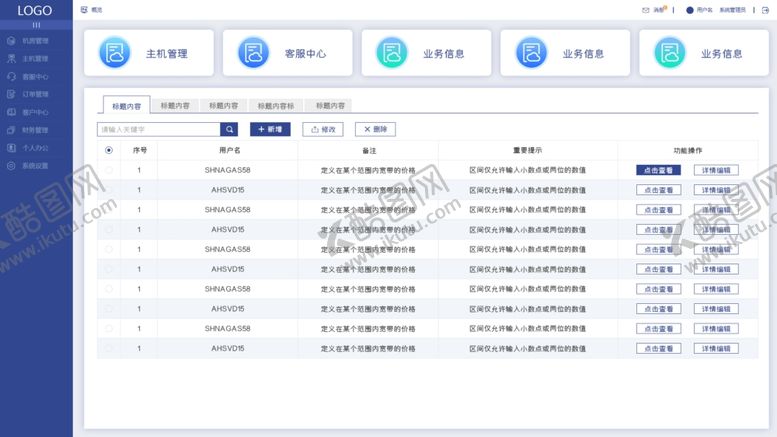
Task: Click the 系统管理员 role label
Action: coord(732,10)
